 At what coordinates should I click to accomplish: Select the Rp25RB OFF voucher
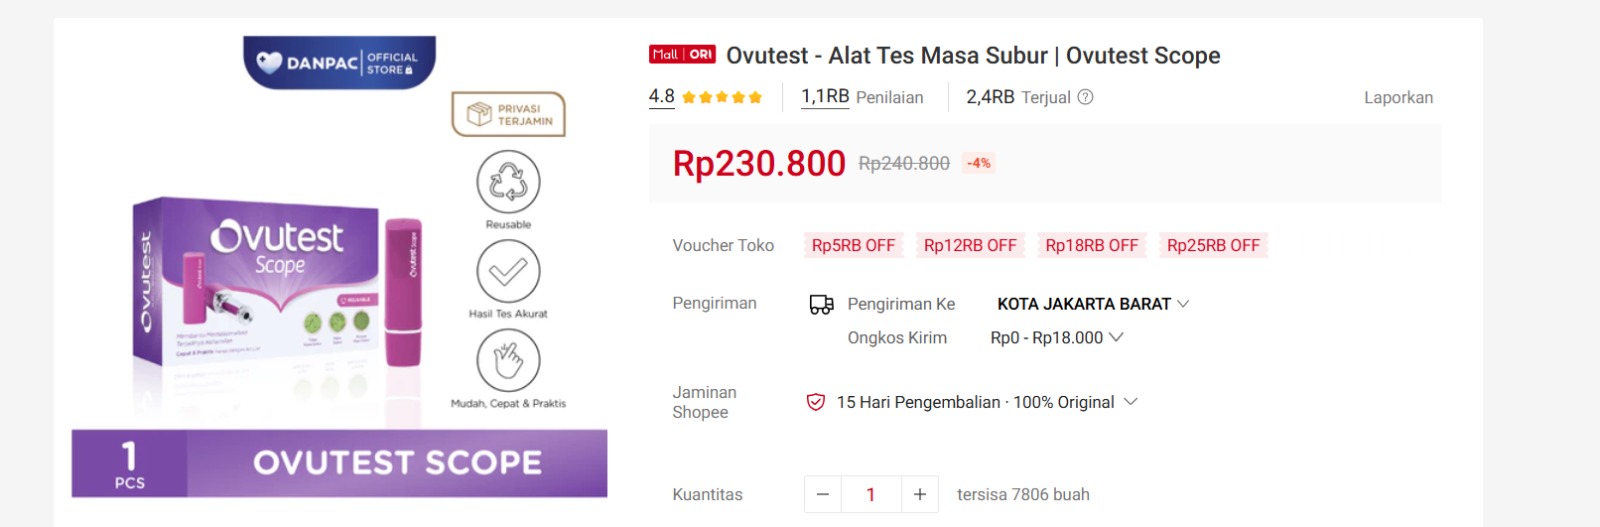pyautogui.click(x=1213, y=245)
